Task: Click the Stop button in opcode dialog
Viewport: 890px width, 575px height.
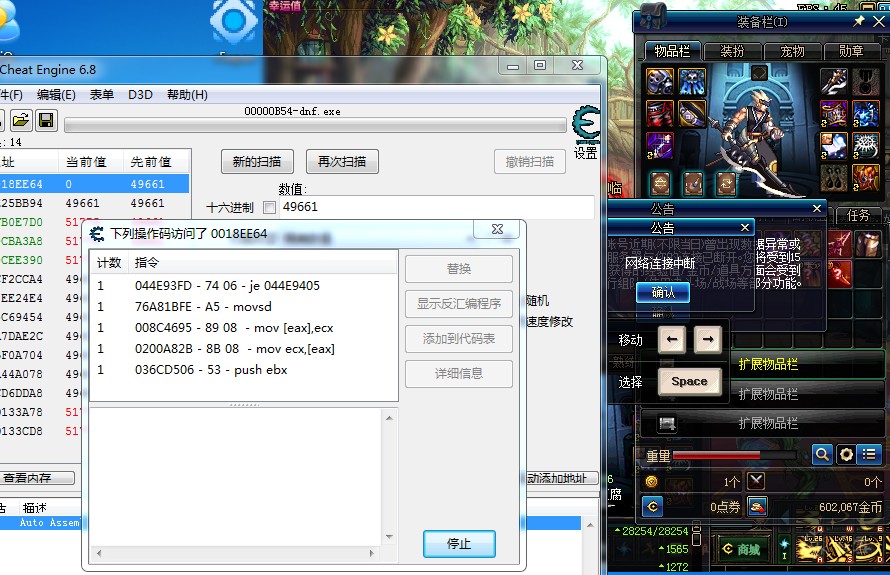Action: coord(459,544)
